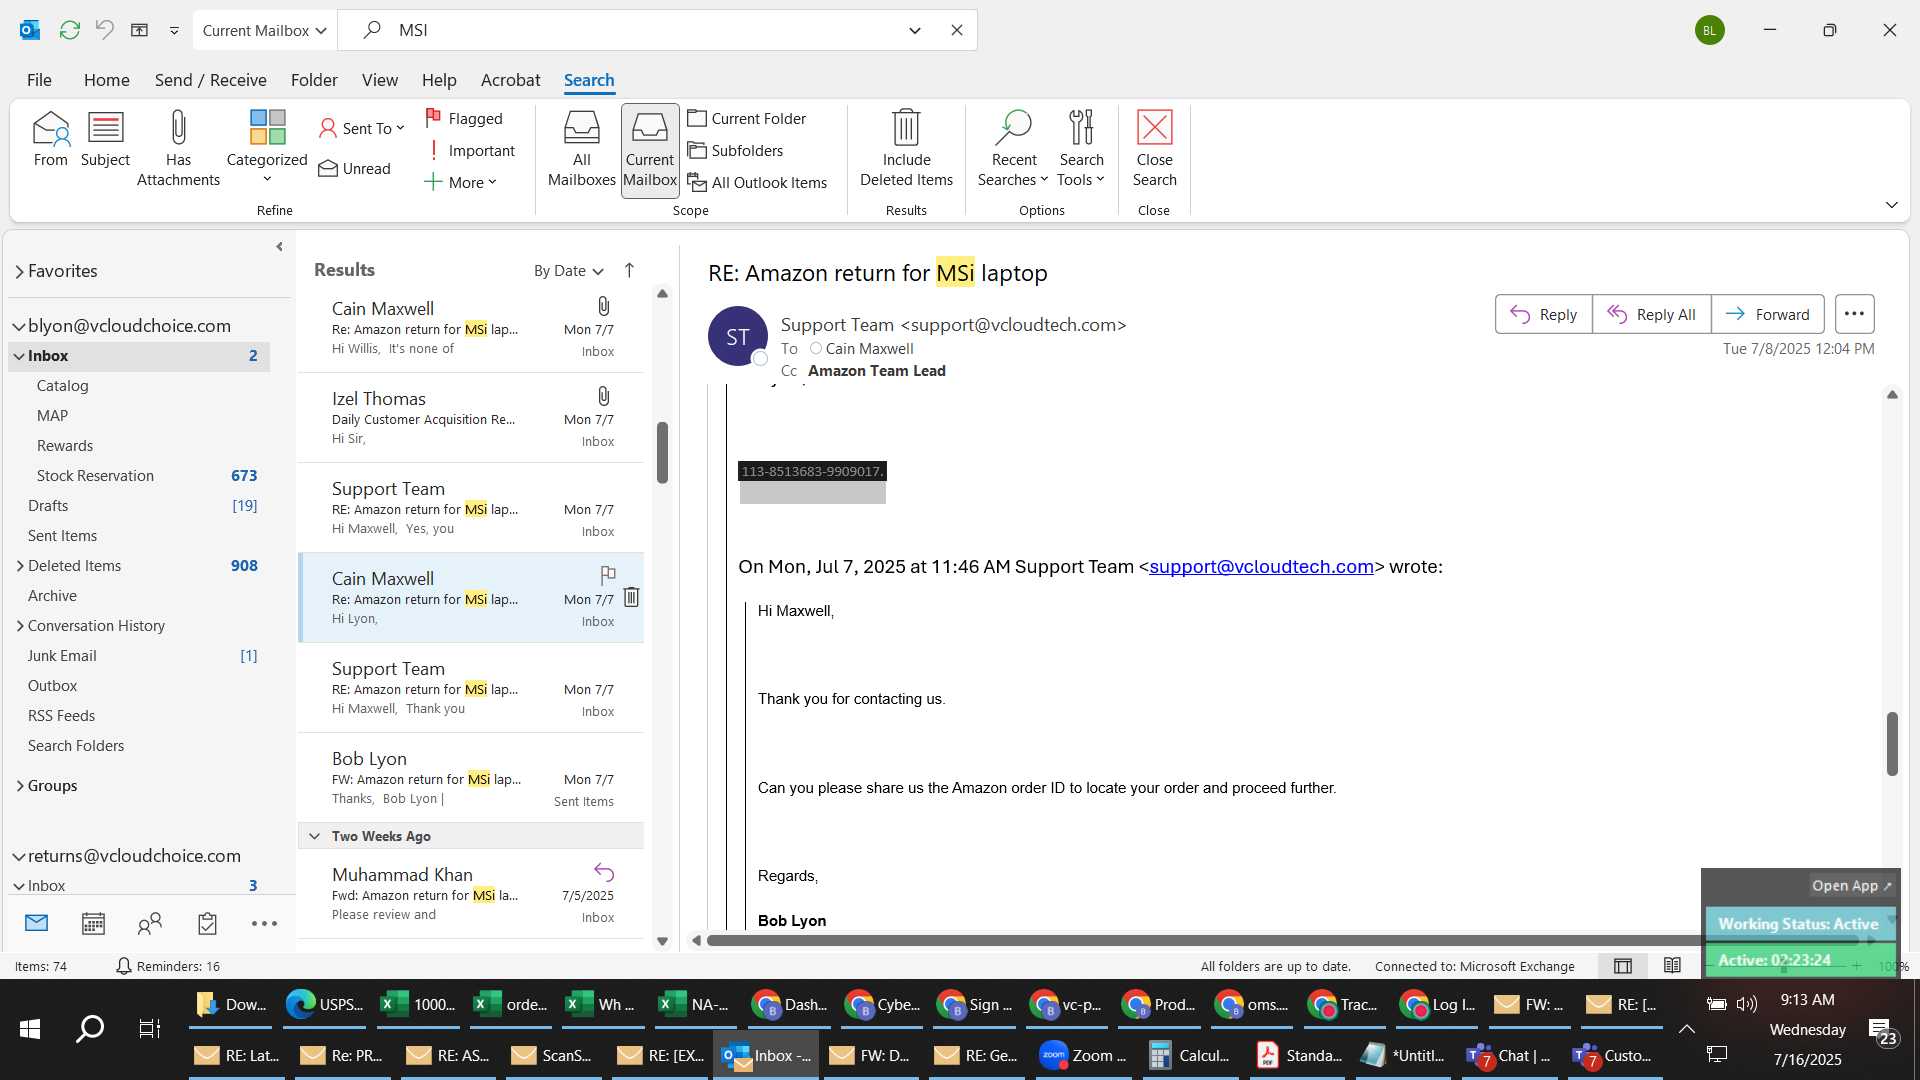The width and height of the screenshot is (1920, 1080).
Task: Click the Forward button
Action: [x=1767, y=314]
